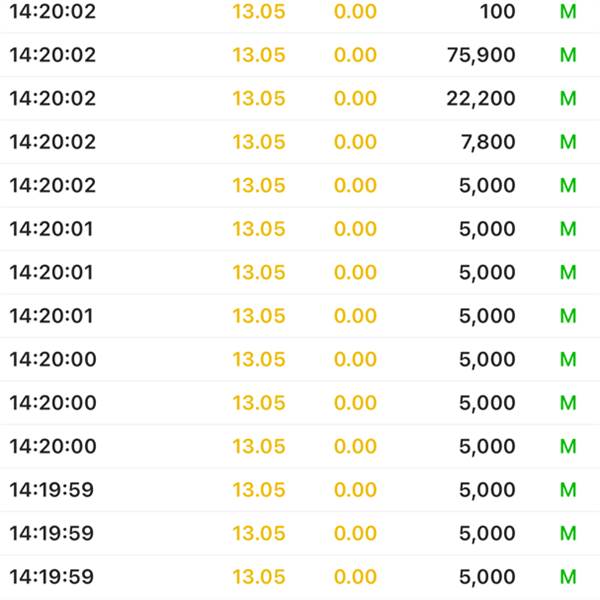Screen dimensions: 600x600
Task: Click the 14:20:02 timestamp of the 7,800 trade
Action: click(x=53, y=142)
